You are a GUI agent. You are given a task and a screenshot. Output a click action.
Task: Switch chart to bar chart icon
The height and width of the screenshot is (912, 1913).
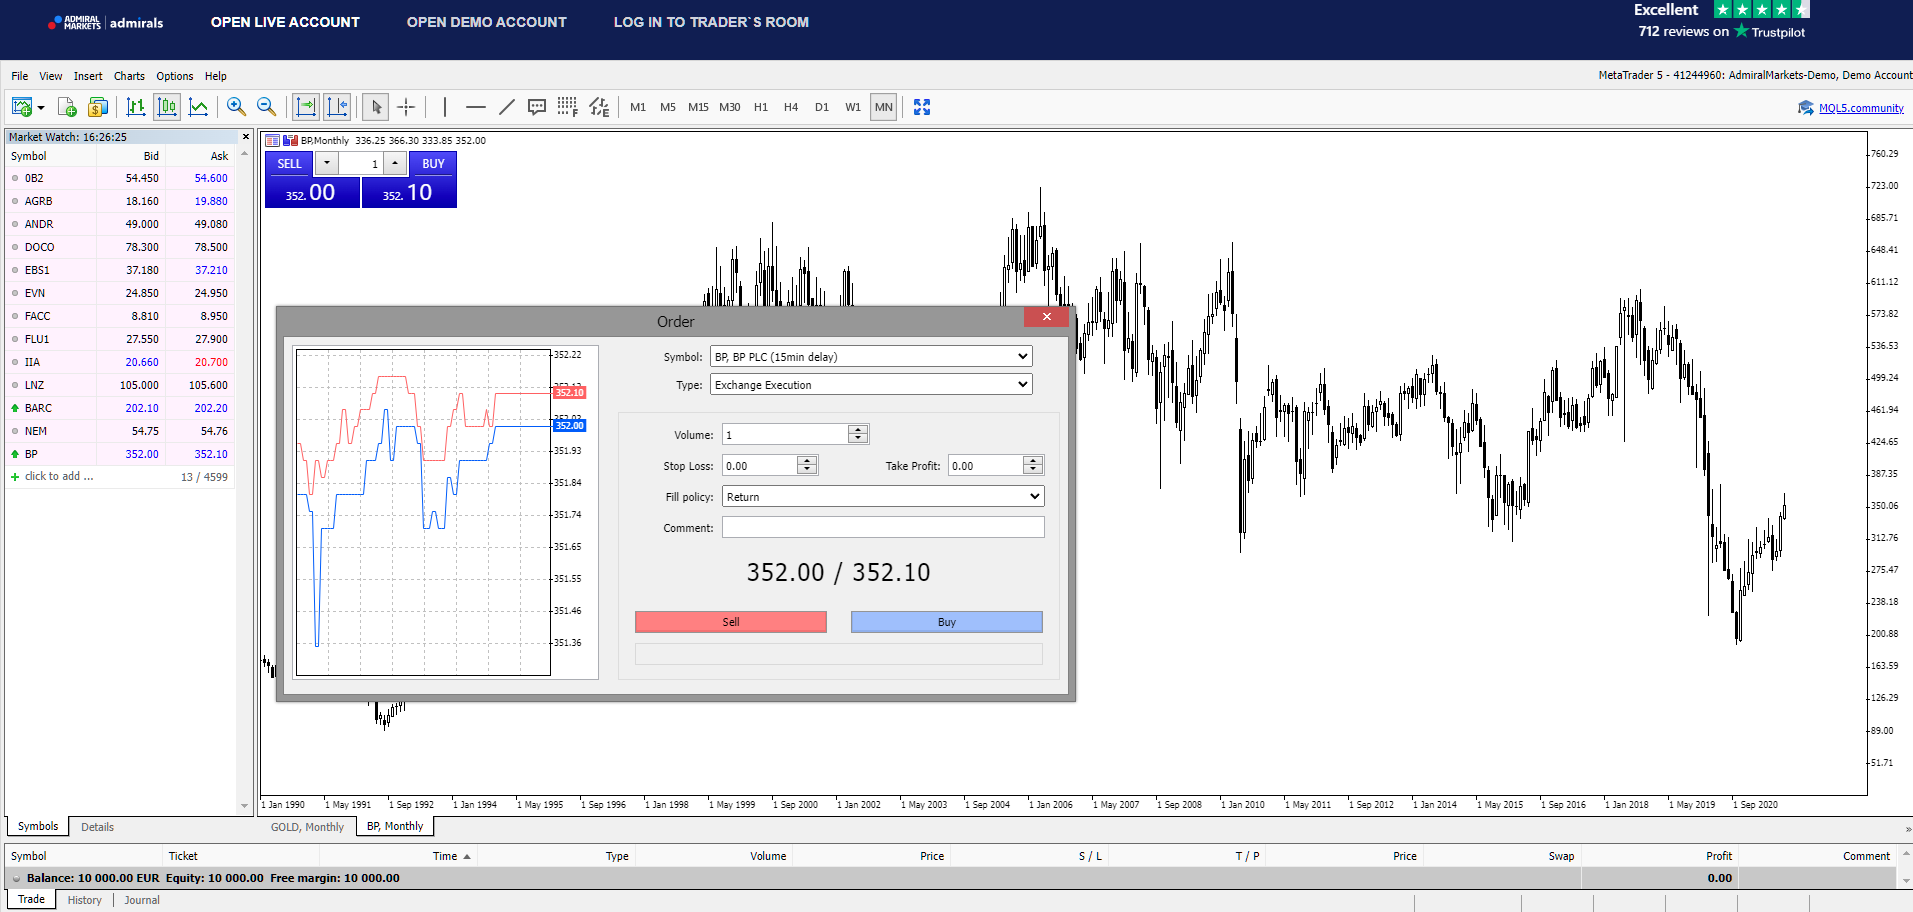136,107
